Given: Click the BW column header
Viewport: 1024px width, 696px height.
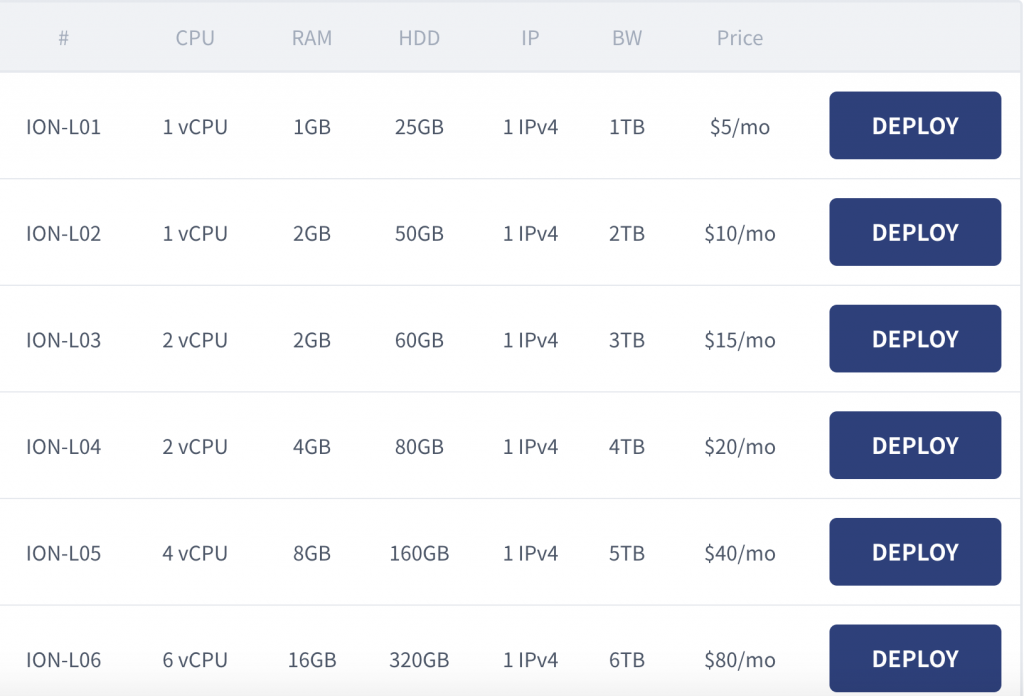Looking at the screenshot, I should pyautogui.click(x=627, y=39).
